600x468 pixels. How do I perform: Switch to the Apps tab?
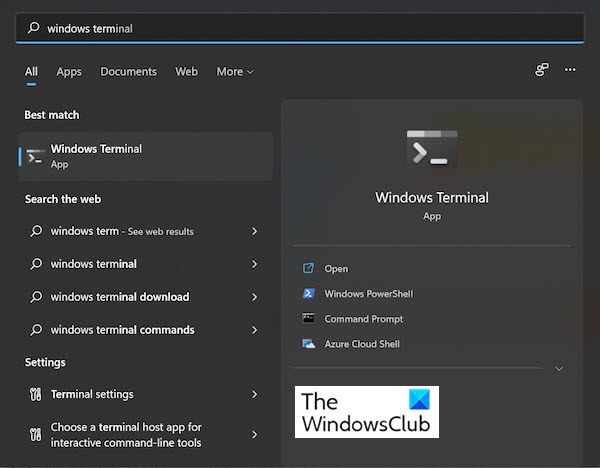pos(69,72)
